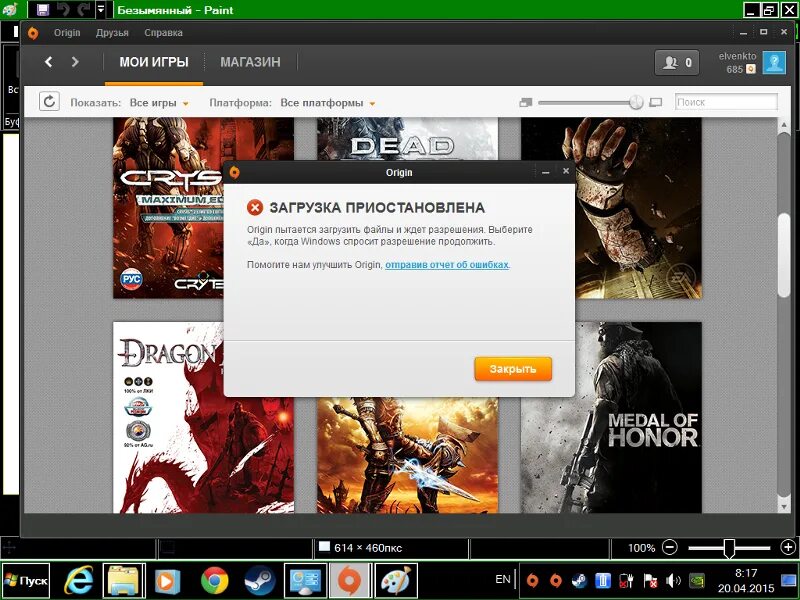Open the Dragon Age game tile
Image resolution: width=800 pixels, height=600 pixels.
[168, 417]
